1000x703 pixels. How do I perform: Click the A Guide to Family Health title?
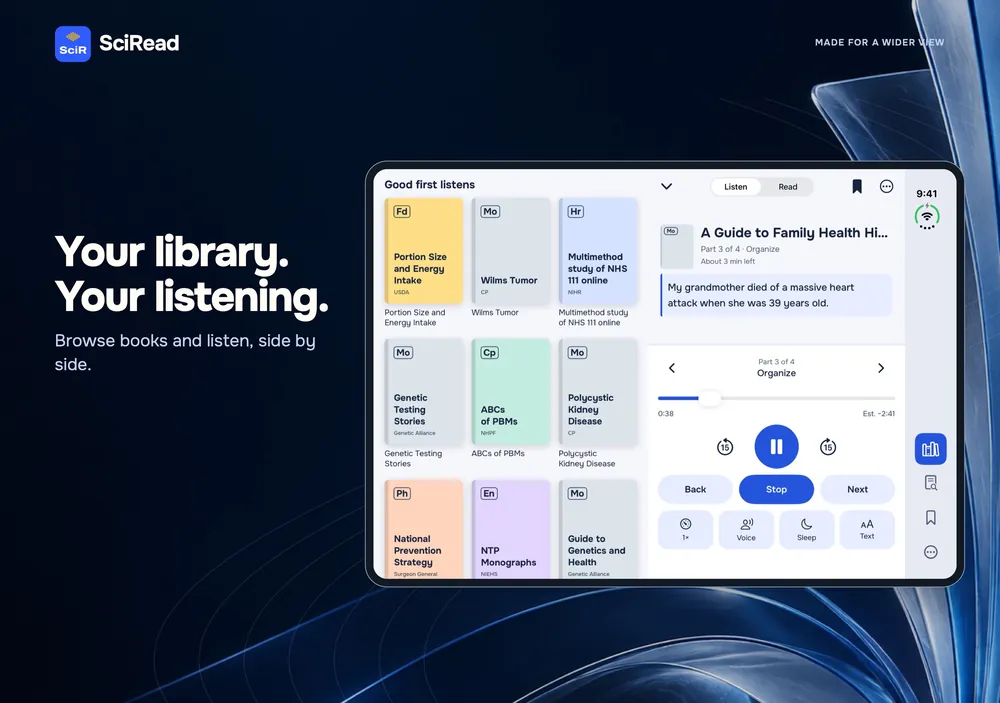794,233
